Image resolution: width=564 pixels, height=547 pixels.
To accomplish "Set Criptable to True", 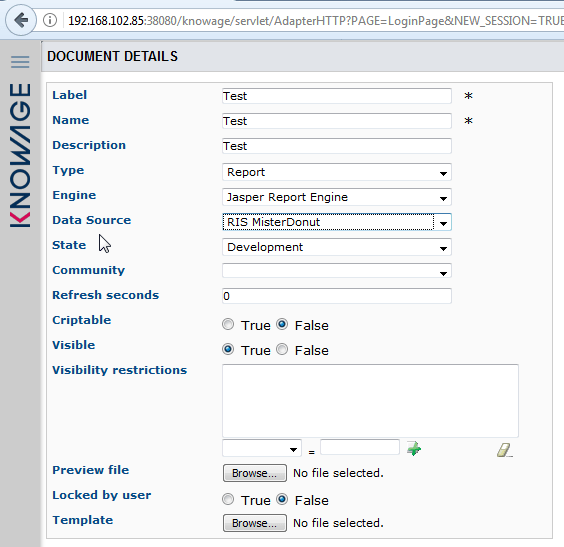I will click(228, 324).
